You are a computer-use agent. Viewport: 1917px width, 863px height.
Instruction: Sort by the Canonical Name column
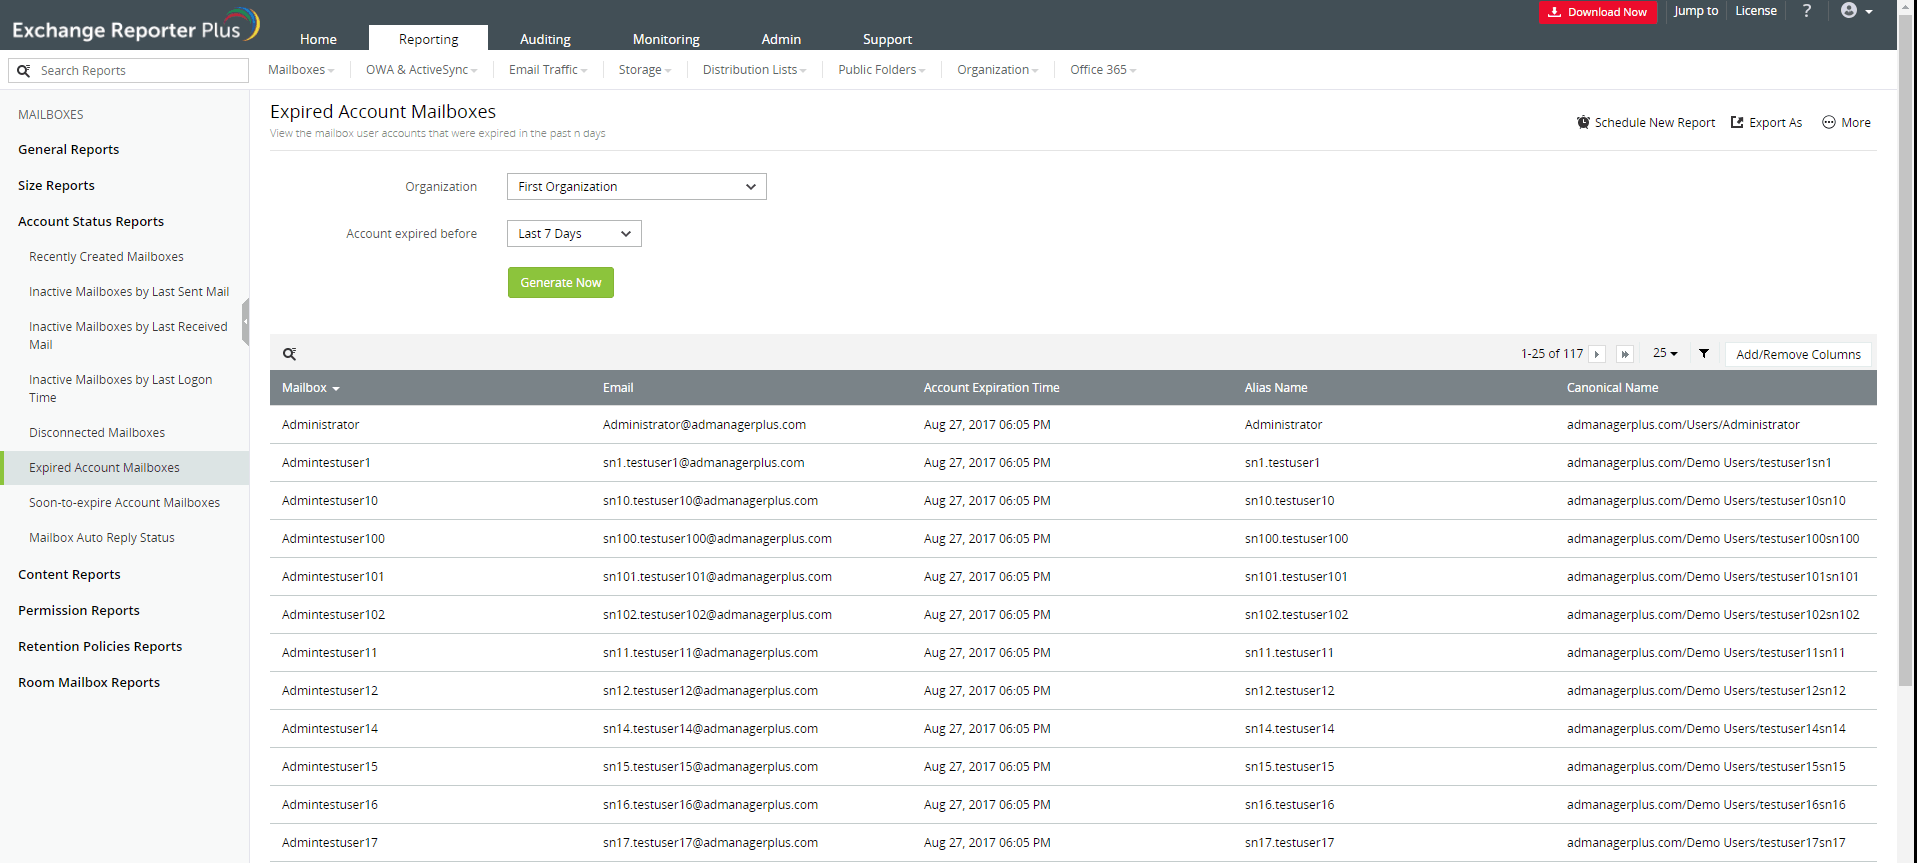(1612, 388)
